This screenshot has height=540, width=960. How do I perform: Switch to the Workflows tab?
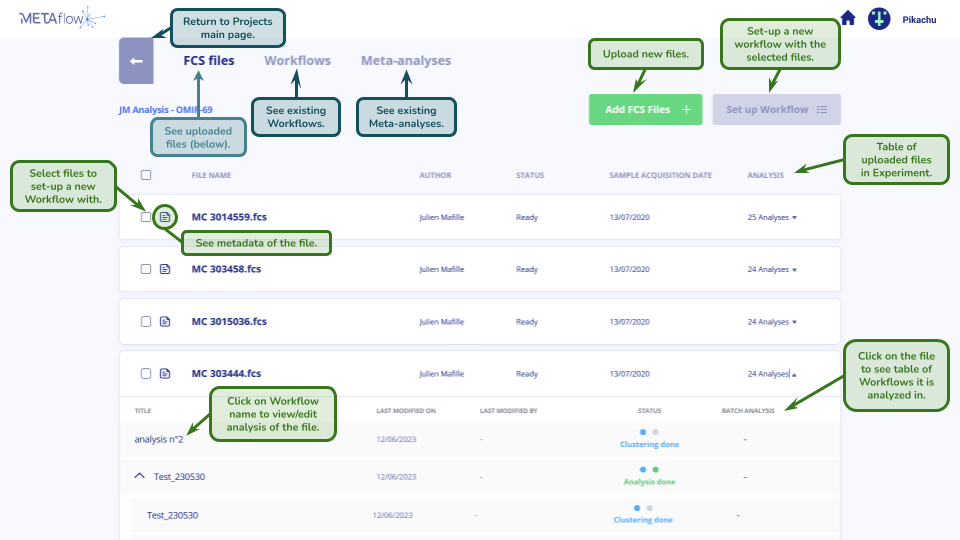click(297, 61)
